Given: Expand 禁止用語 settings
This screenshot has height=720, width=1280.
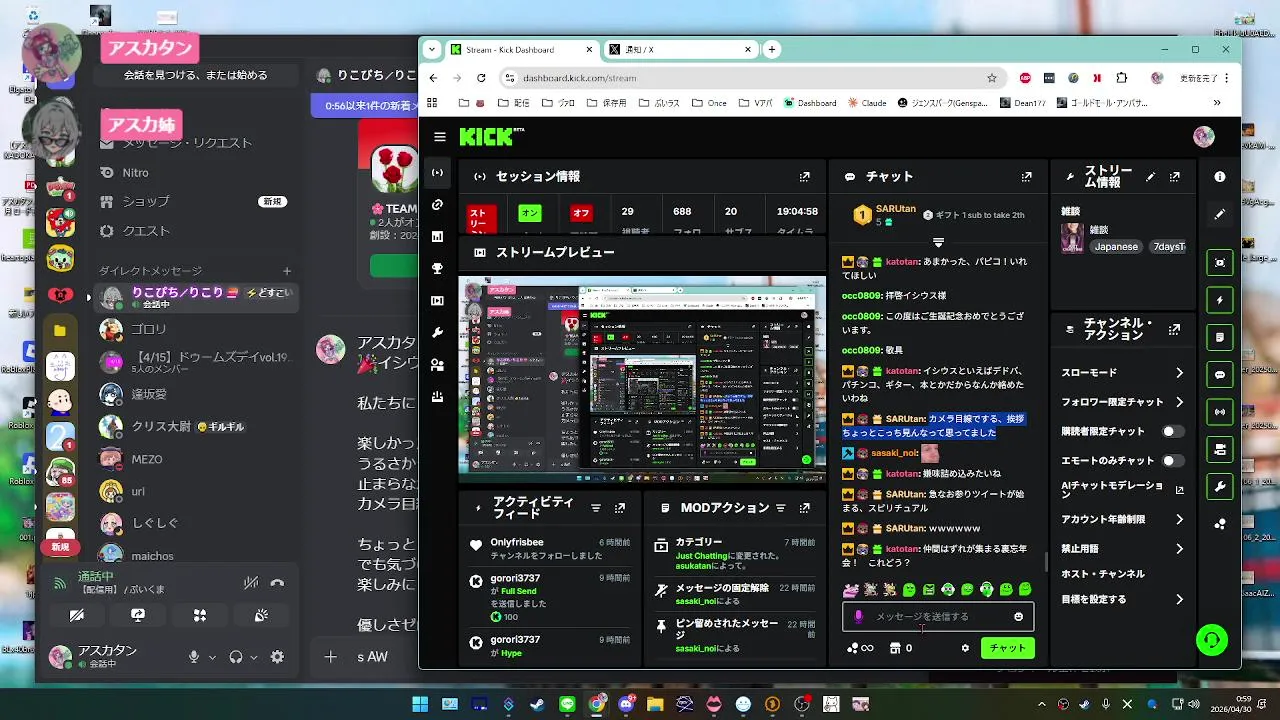Looking at the screenshot, I should click(1179, 549).
